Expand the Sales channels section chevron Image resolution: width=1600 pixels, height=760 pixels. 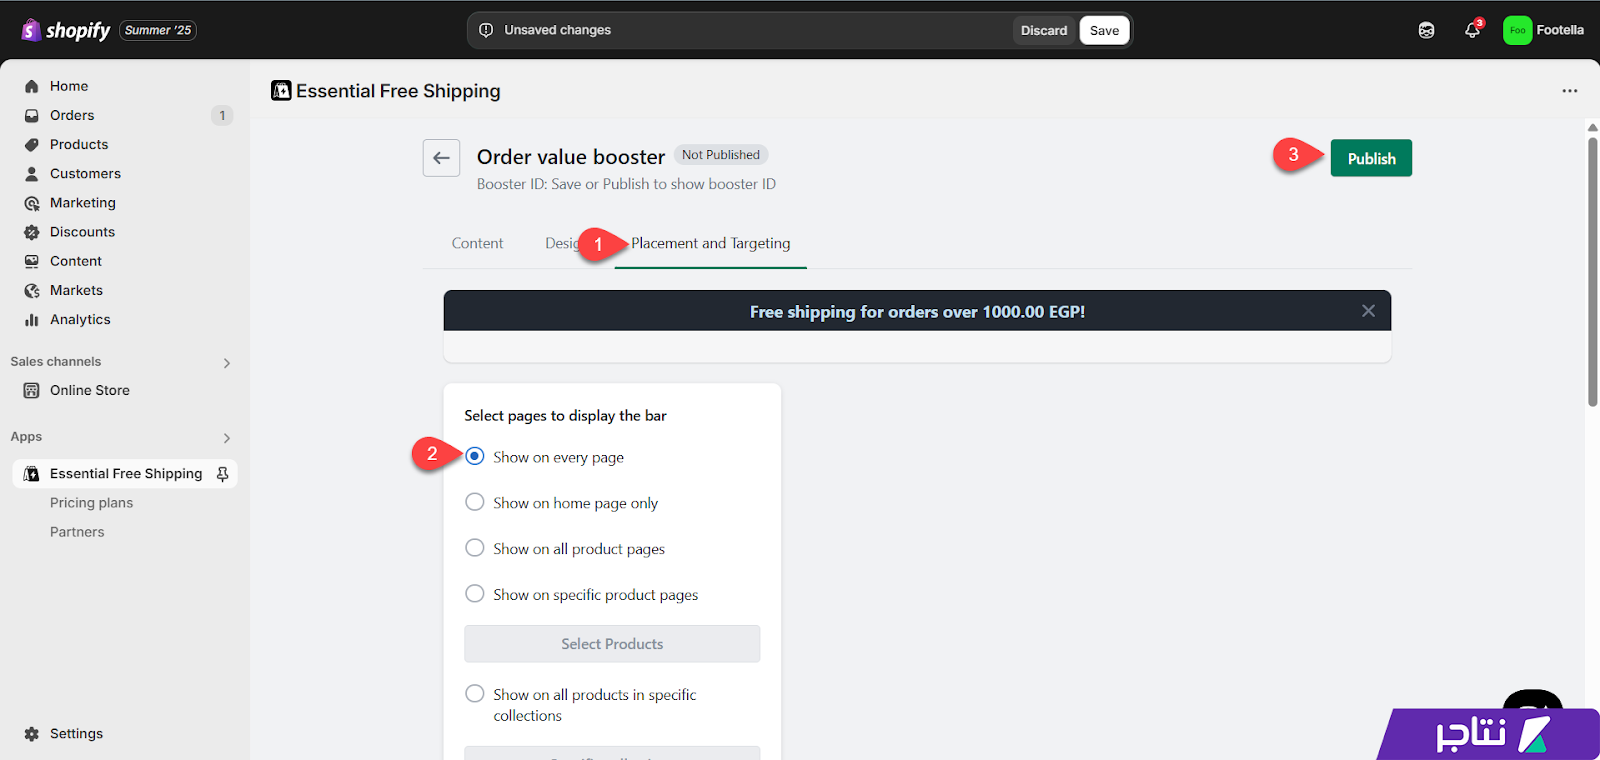click(227, 363)
